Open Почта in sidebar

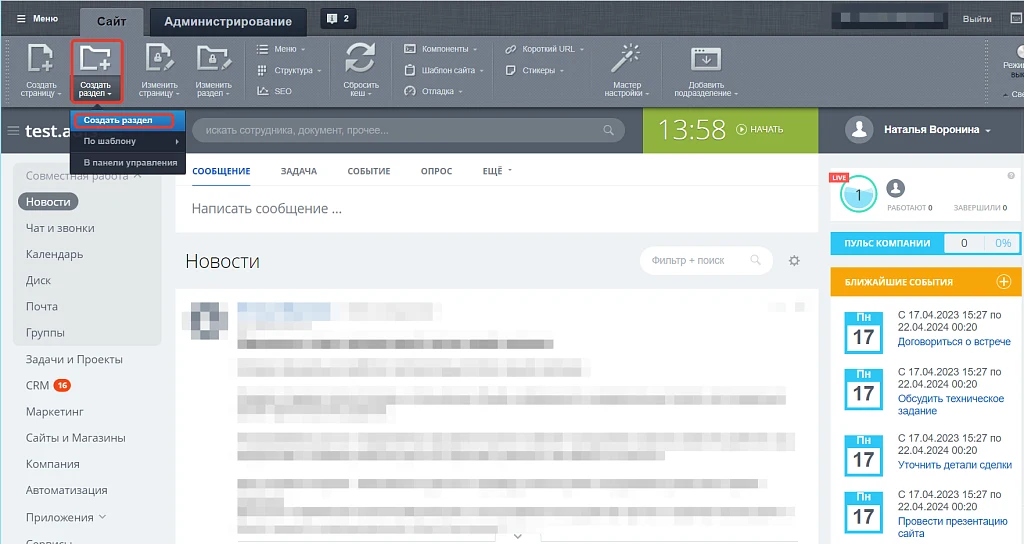point(42,306)
